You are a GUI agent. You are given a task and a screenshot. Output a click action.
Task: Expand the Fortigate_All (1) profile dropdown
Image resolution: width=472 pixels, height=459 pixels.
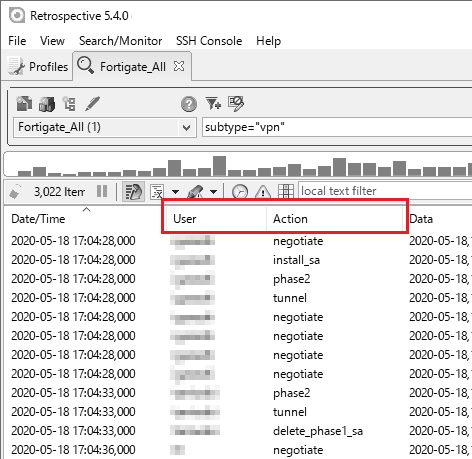click(186, 127)
